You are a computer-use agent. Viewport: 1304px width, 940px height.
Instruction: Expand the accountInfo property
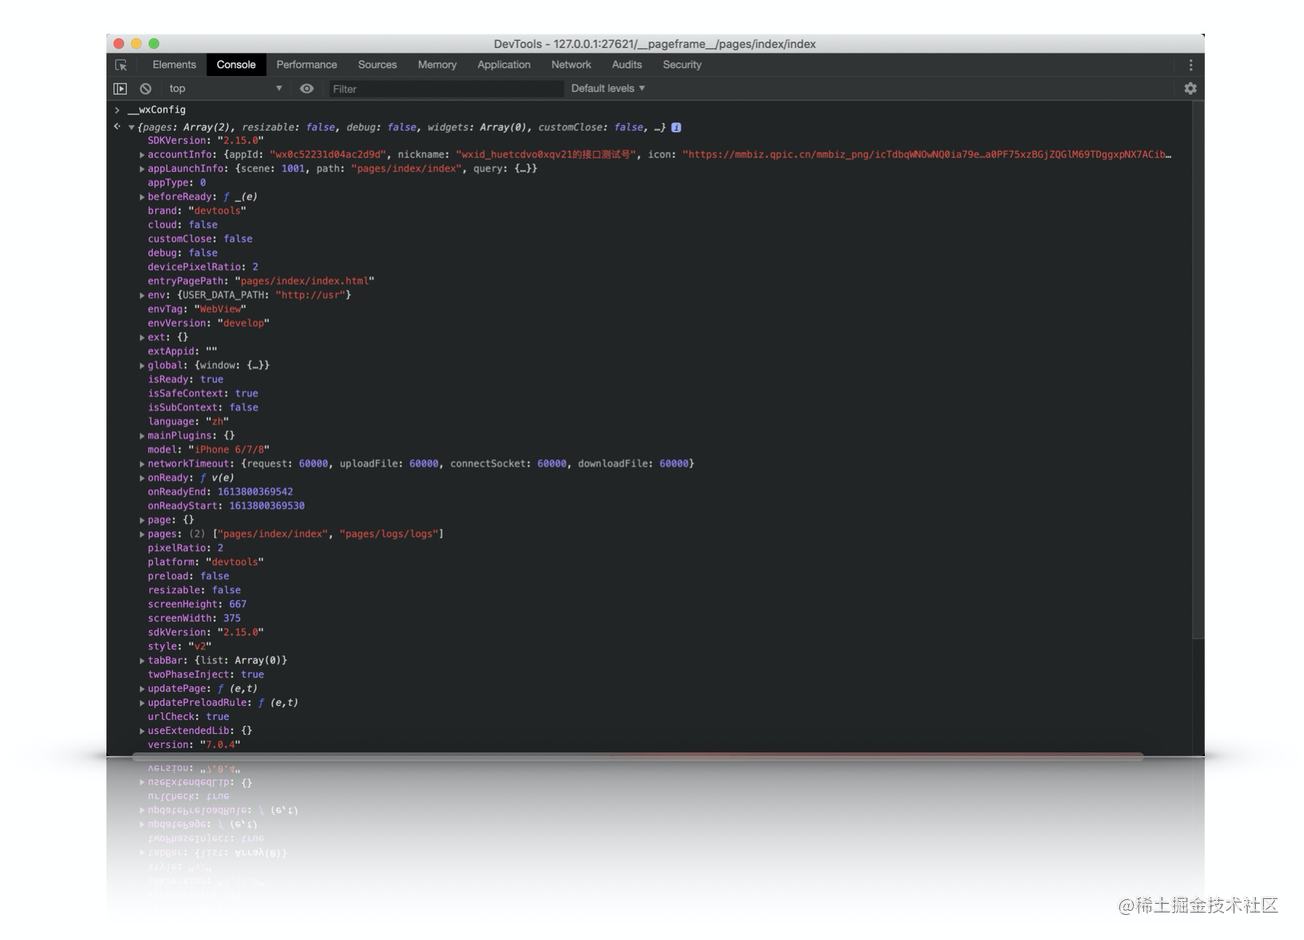[x=142, y=155]
